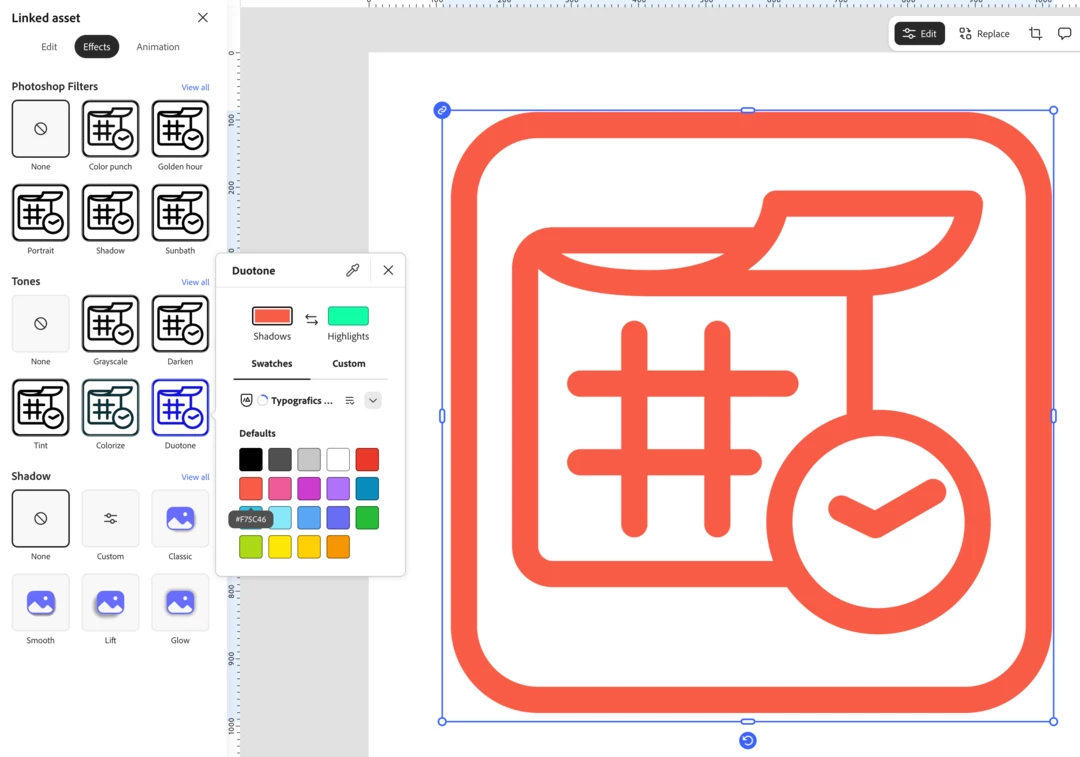Choose the sky blue swatch
1080x757 pixels.
pos(309,518)
